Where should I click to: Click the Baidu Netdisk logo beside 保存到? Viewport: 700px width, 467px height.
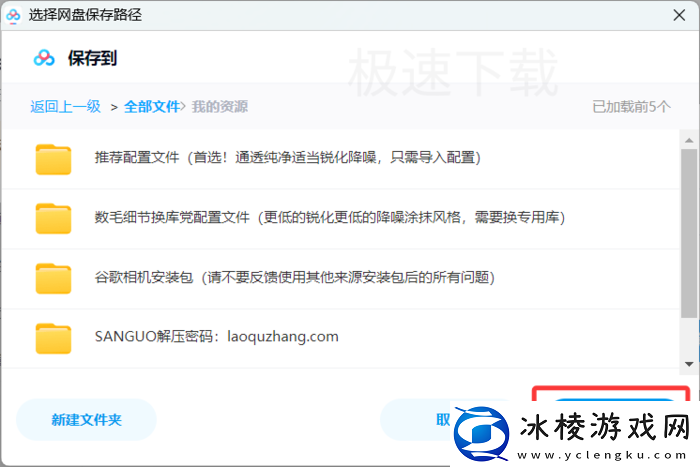44,58
